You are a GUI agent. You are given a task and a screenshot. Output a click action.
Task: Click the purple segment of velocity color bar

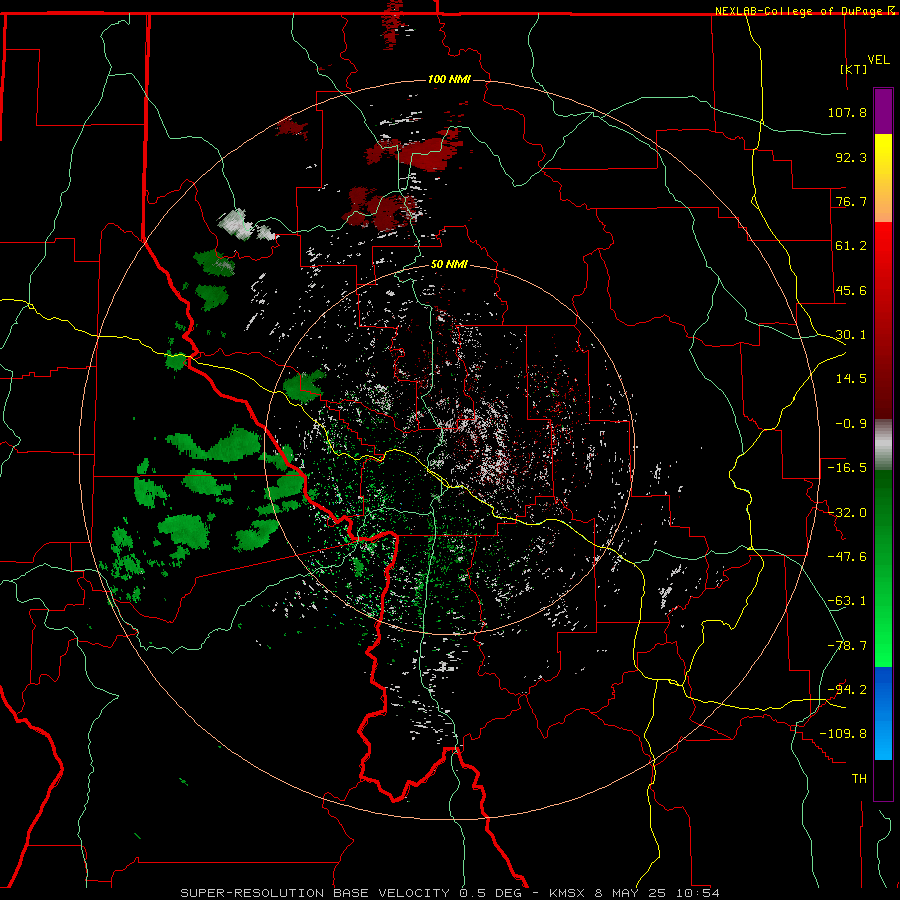(x=883, y=111)
